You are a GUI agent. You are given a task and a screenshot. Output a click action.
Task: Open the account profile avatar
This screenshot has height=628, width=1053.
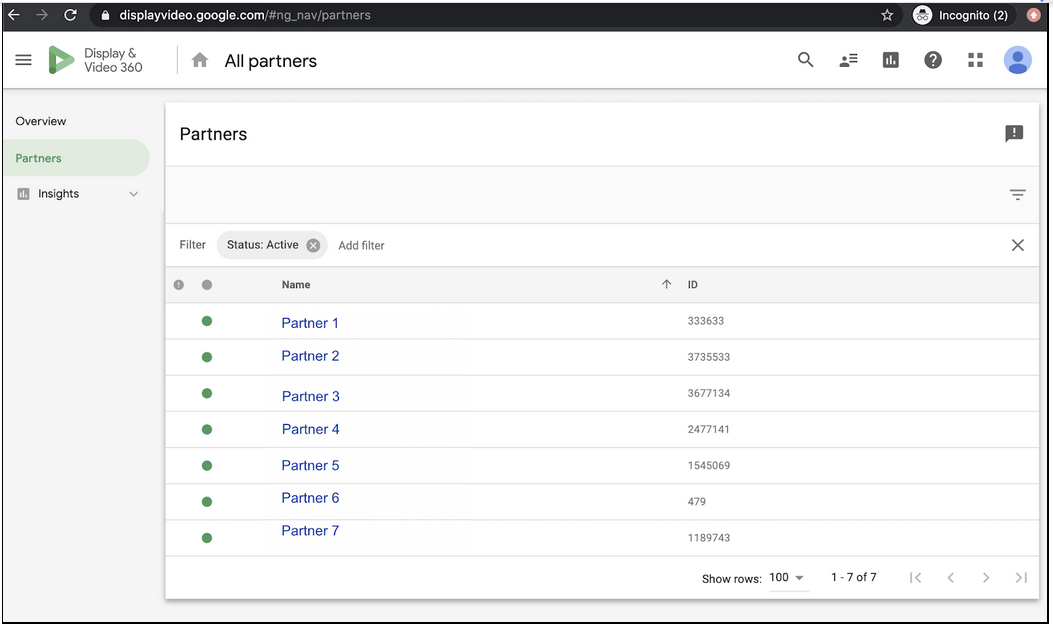click(x=1017, y=60)
